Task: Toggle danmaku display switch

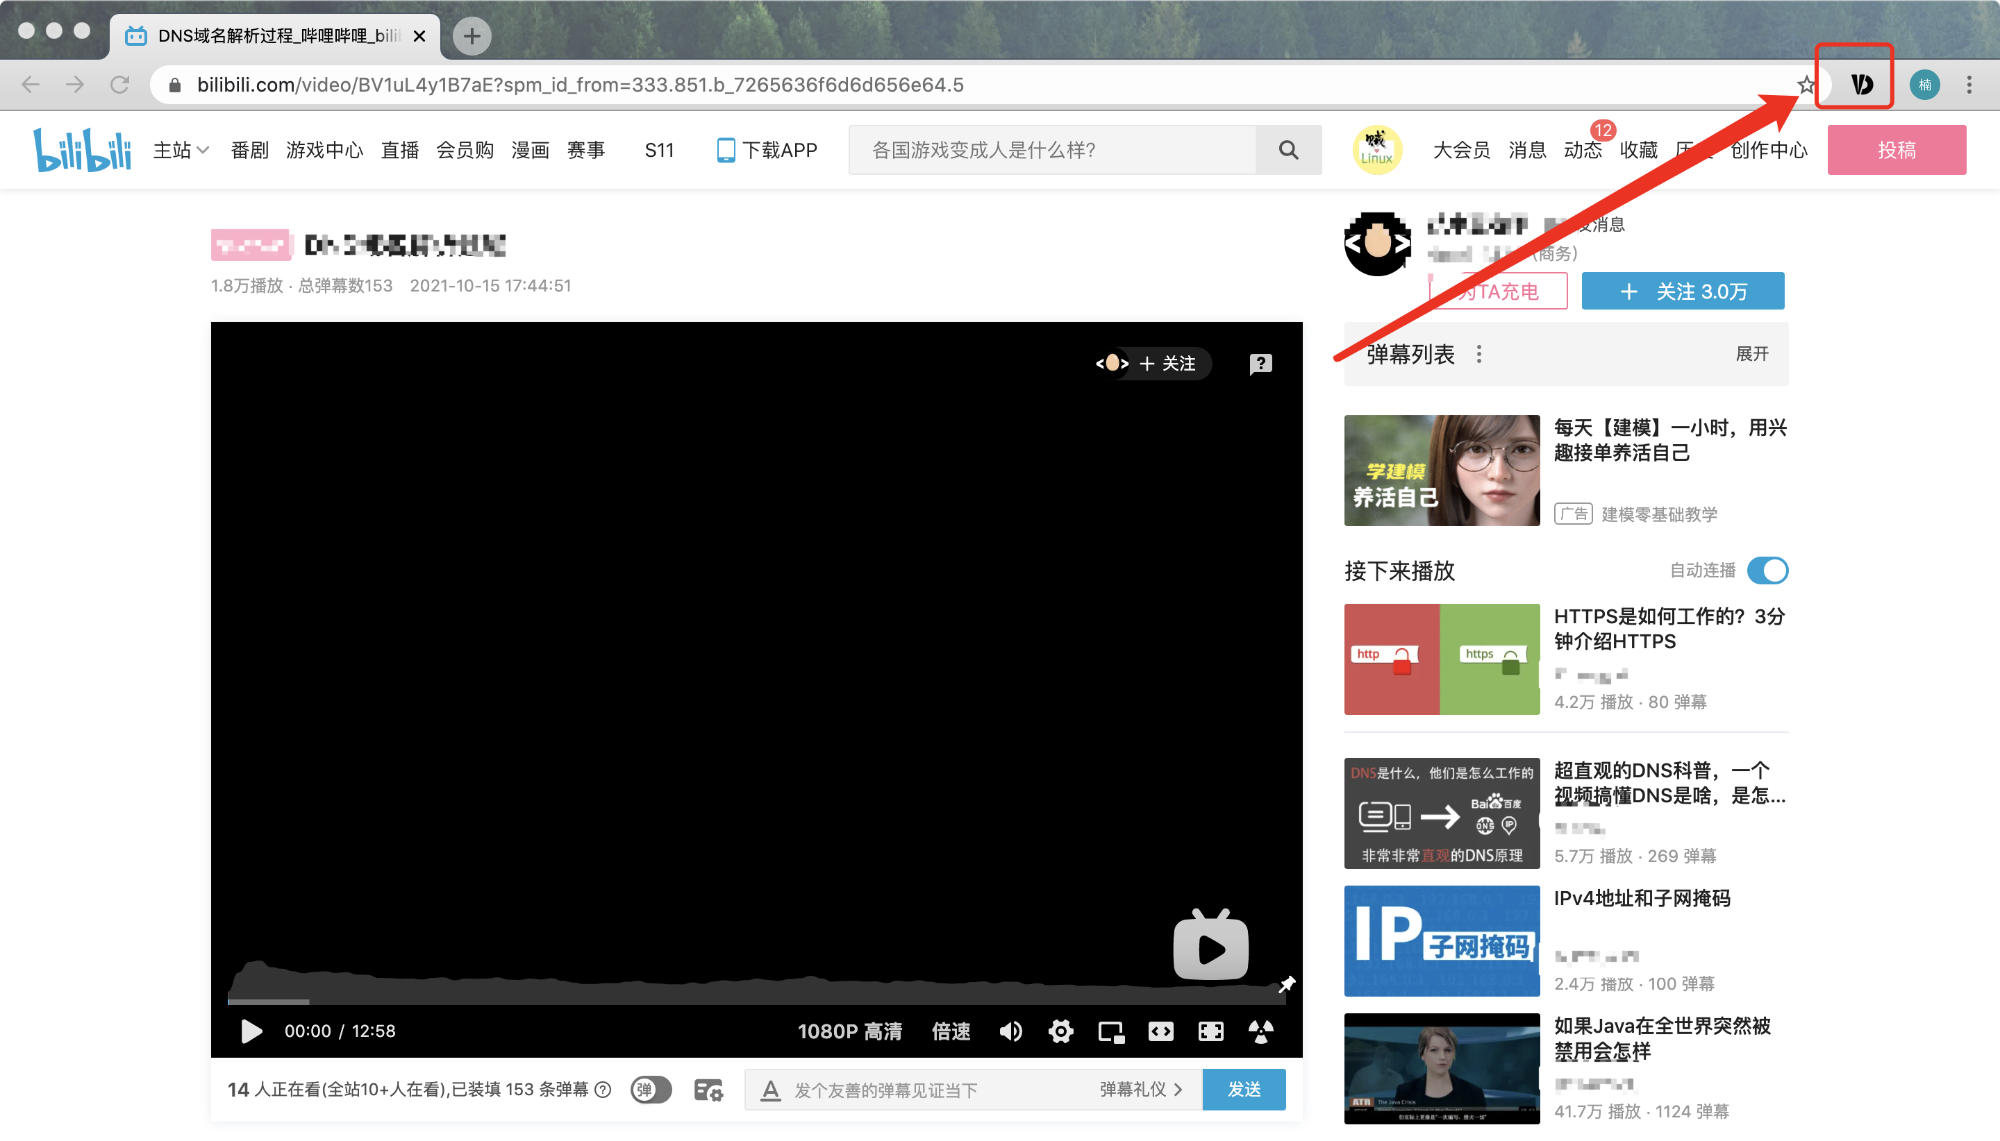Action: (x=650, y=1090)
